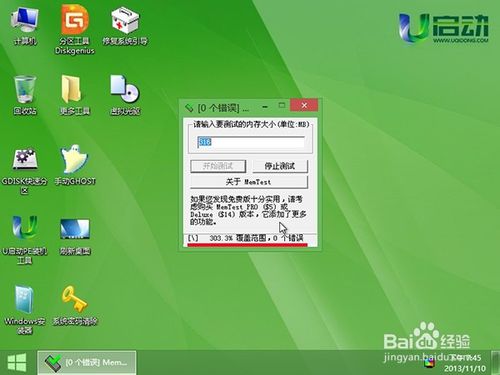Open the 修复系统引导 first-aid kit icon
The width and height of the screenshot is (500, 375).
click(125, 27)
